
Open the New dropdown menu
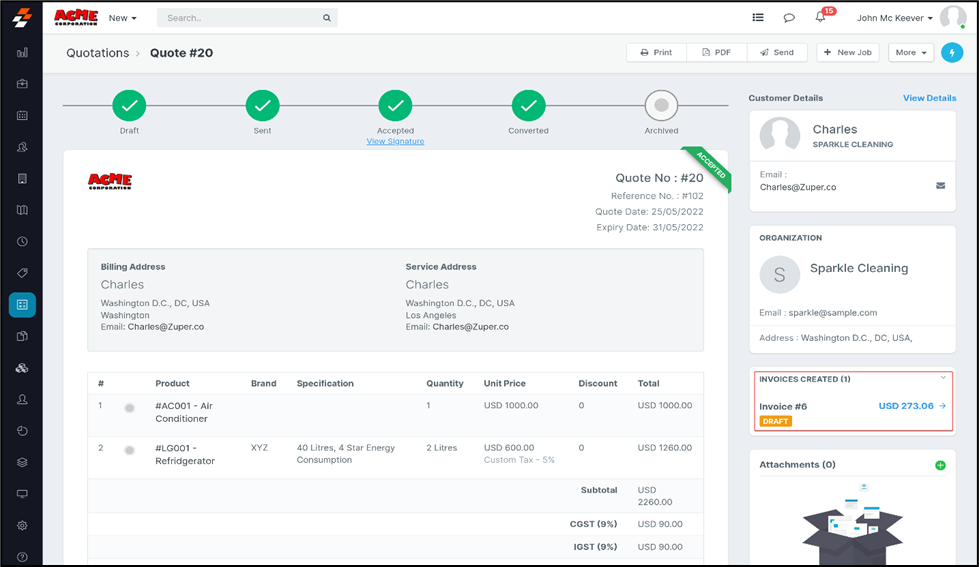(122, 18)
